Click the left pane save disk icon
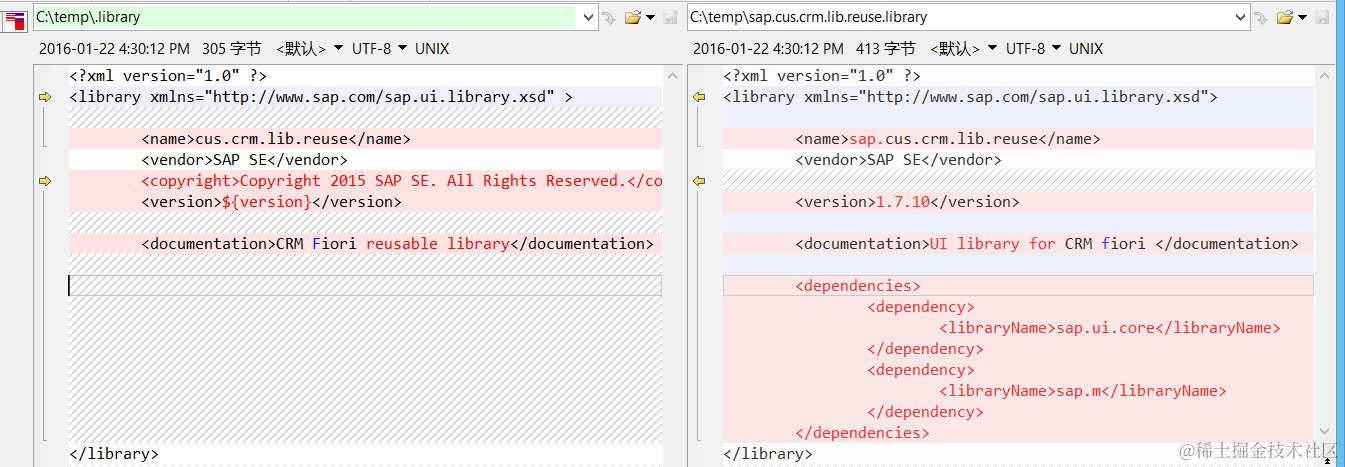Image resolution: width=1345 pixels, height=467 pixels. pyautogui.click(x=669, y=17)
